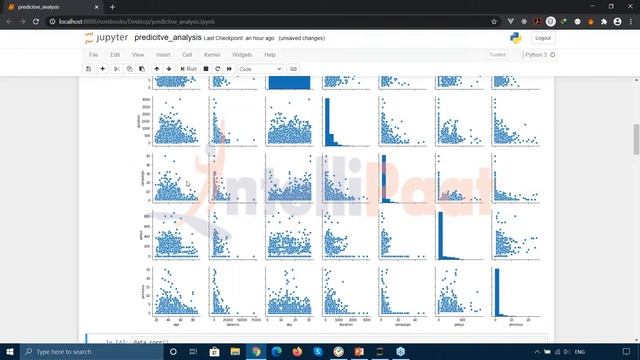Click the Trusted notebook indicator

pos(497,55)
